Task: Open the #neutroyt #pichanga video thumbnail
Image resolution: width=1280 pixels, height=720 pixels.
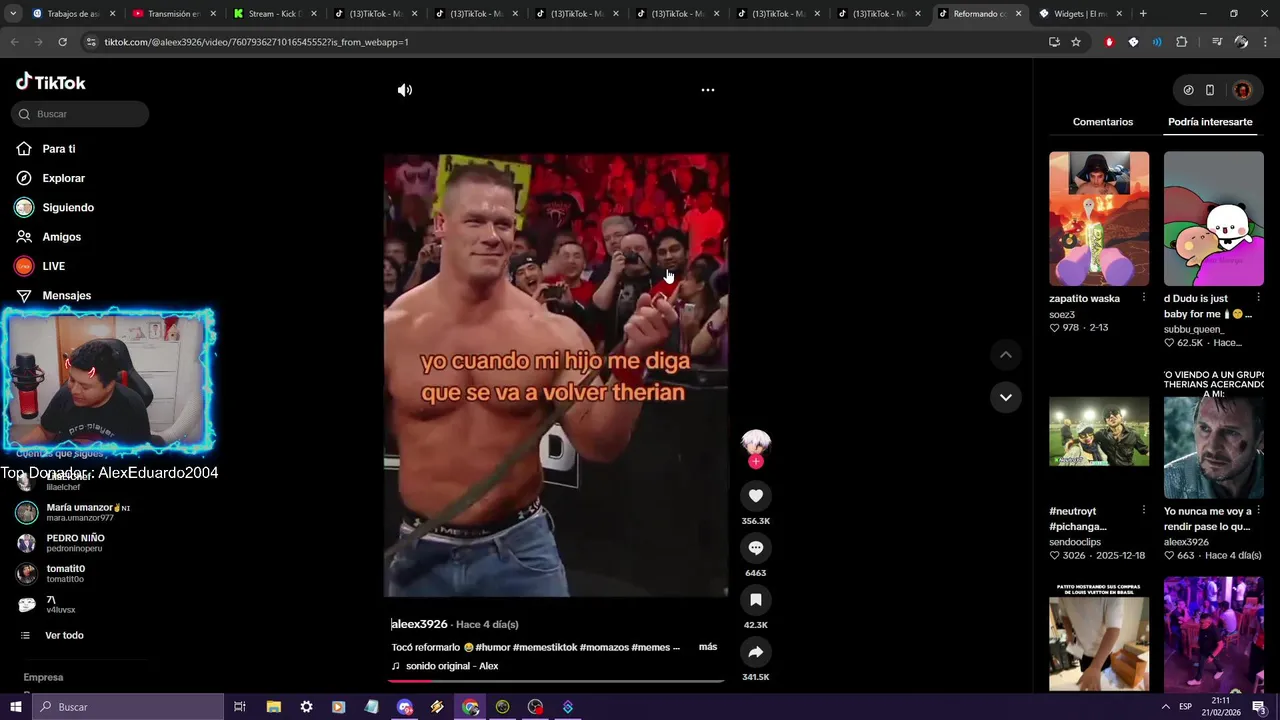Action: [x=1099, y=432]
